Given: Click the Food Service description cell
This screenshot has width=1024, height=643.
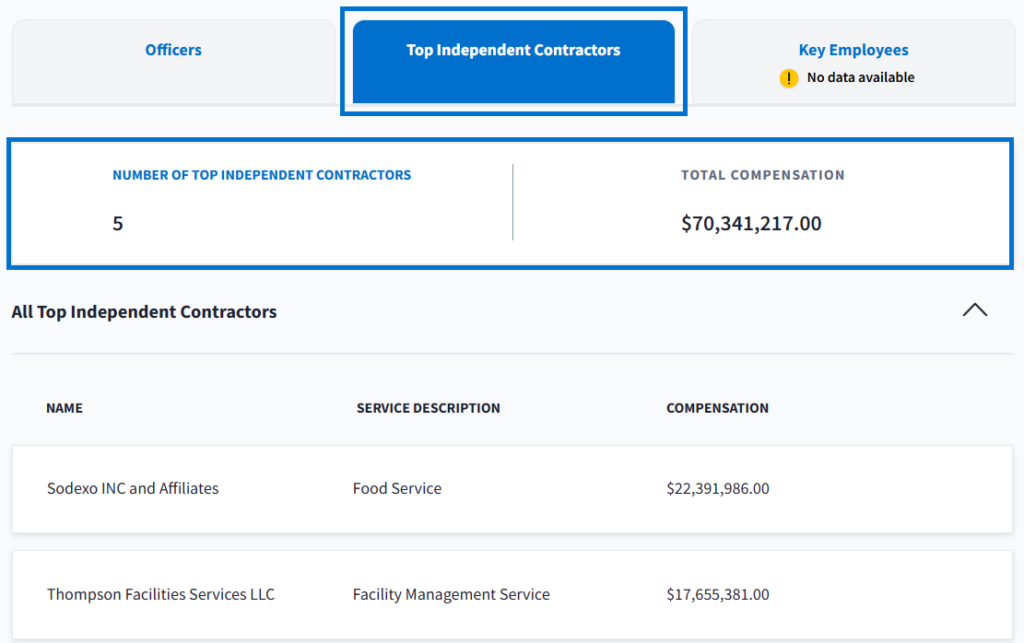Looking at the screenshot, I should pos(397,489).
